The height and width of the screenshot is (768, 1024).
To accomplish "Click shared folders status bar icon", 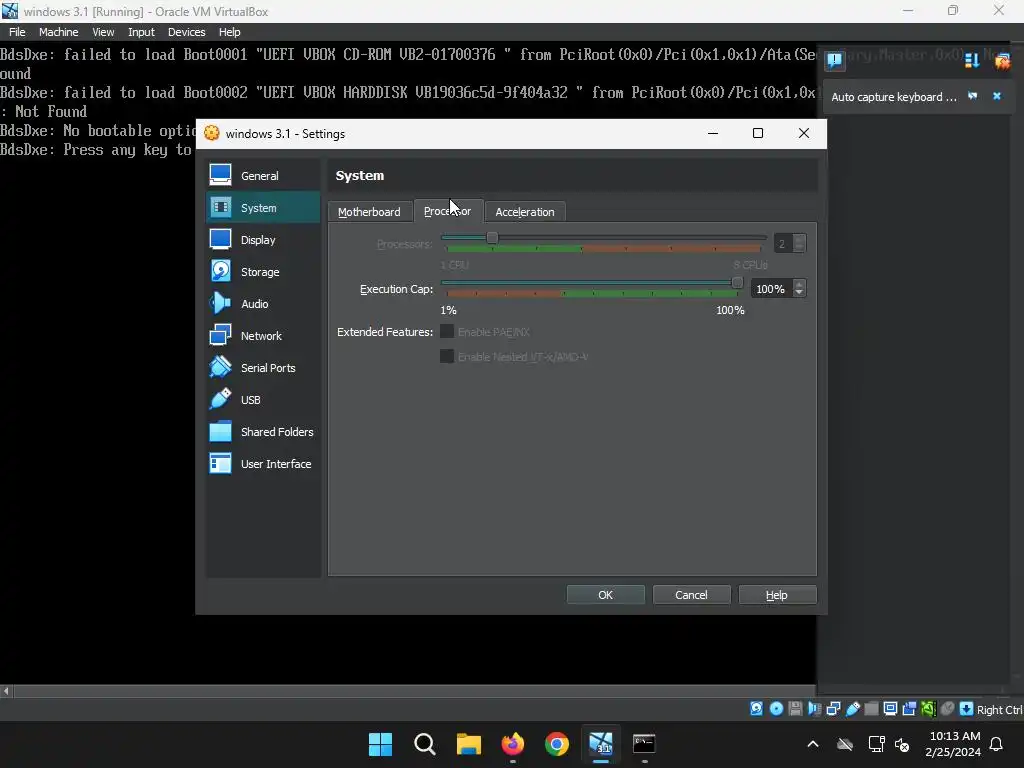I will 871,709.
